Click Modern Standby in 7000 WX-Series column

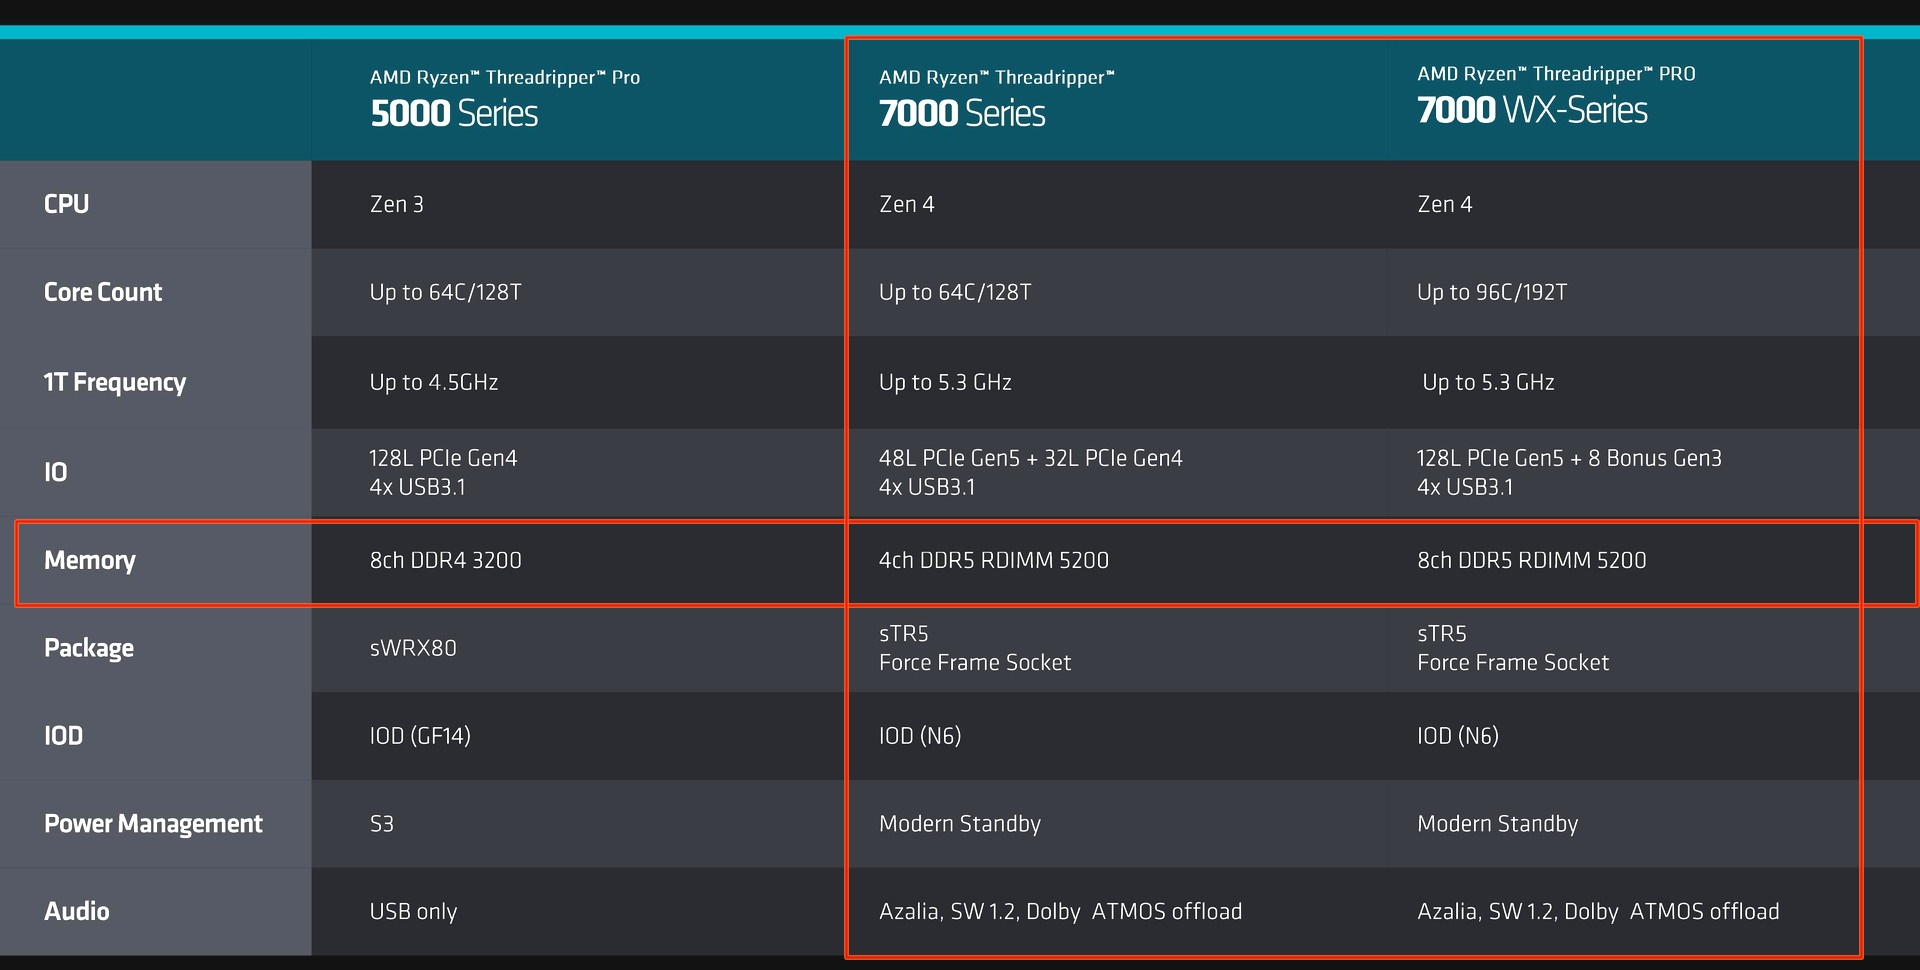click(1498, 824)
